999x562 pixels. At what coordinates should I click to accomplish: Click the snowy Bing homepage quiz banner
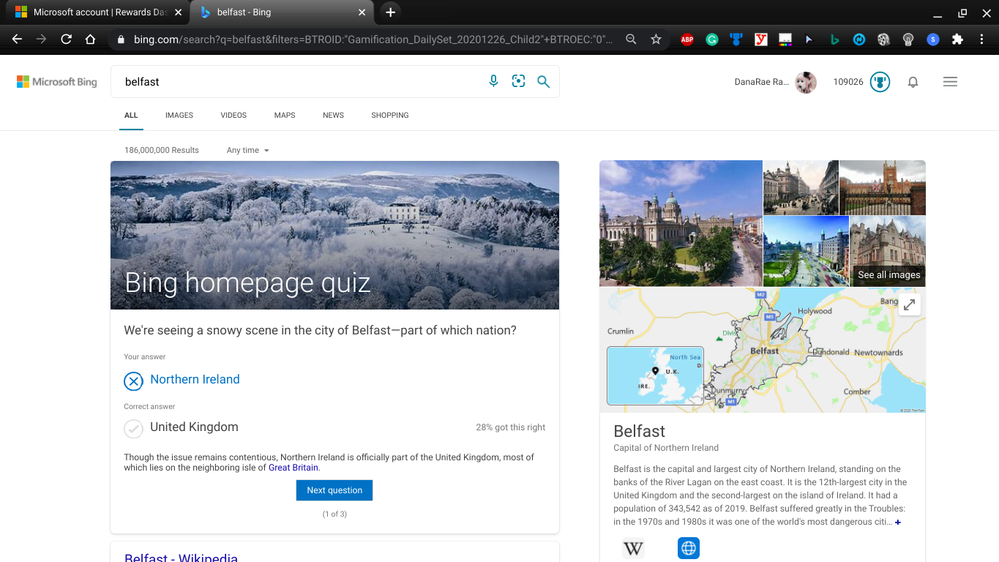click(x=334, y=235)
